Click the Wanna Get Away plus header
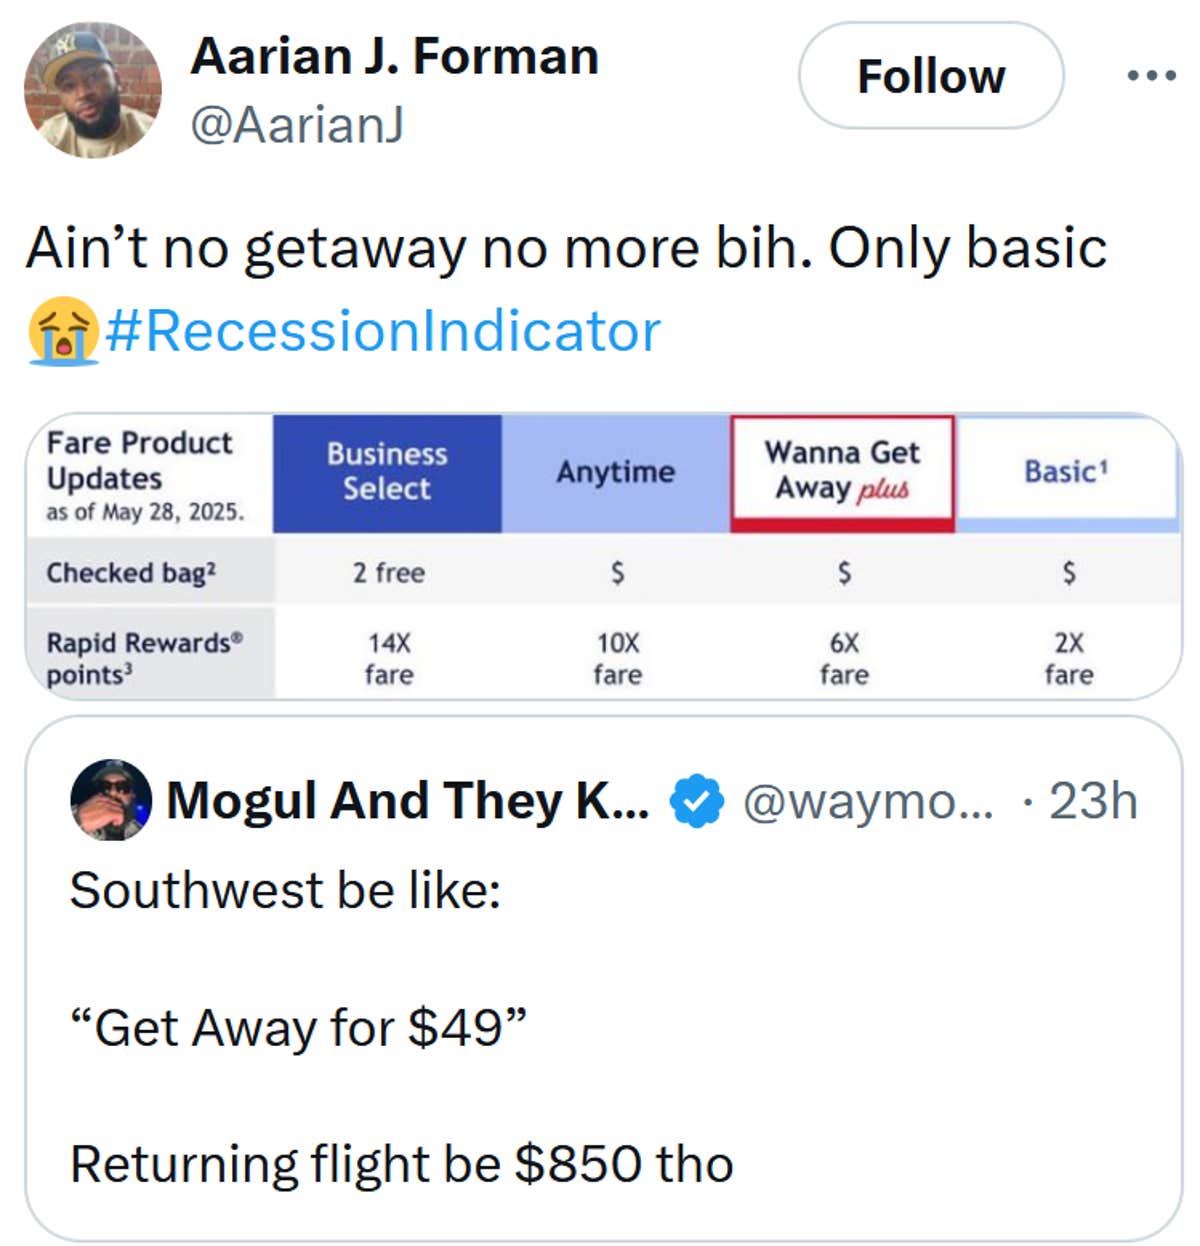 [x=842, y=471]
